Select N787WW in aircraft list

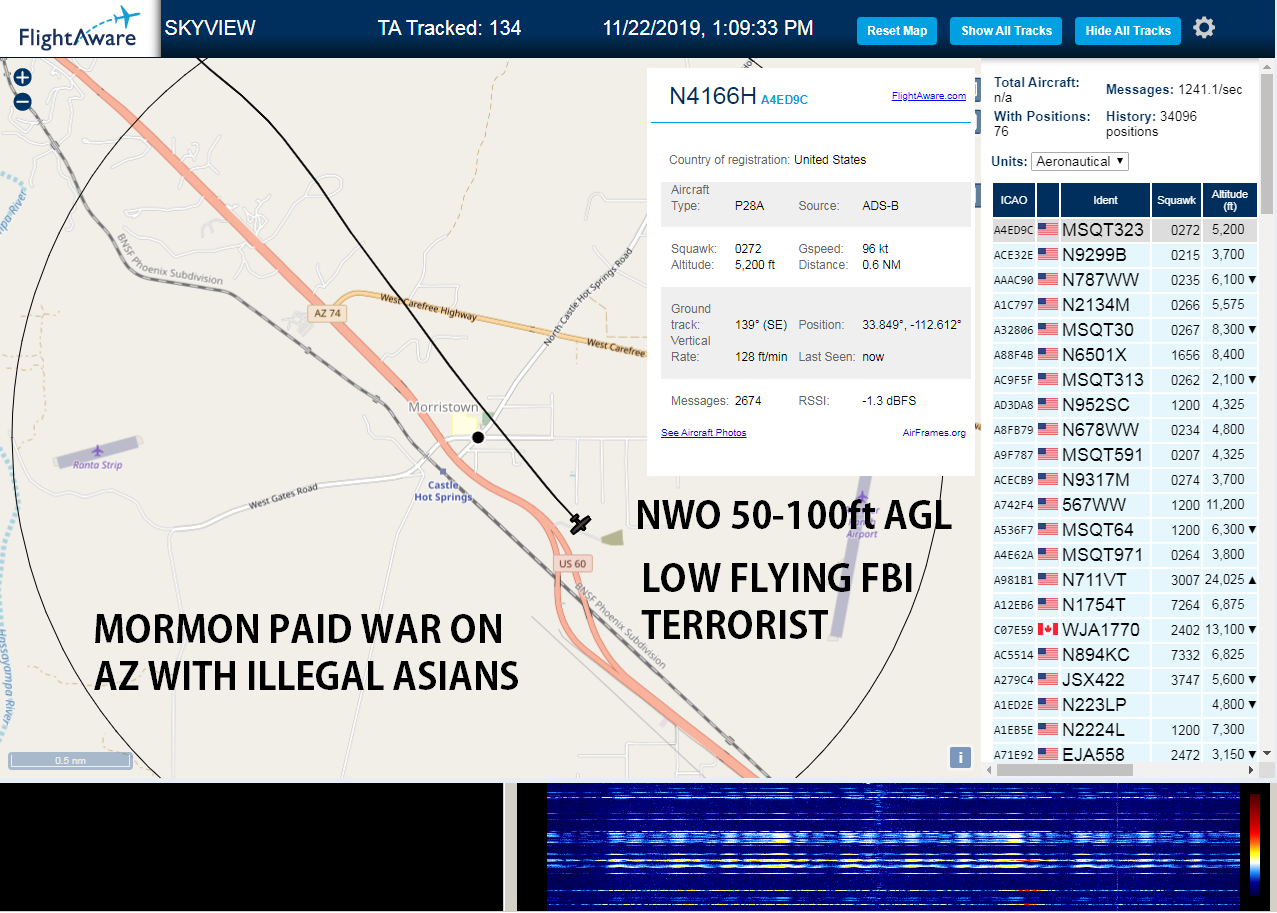1125,280
